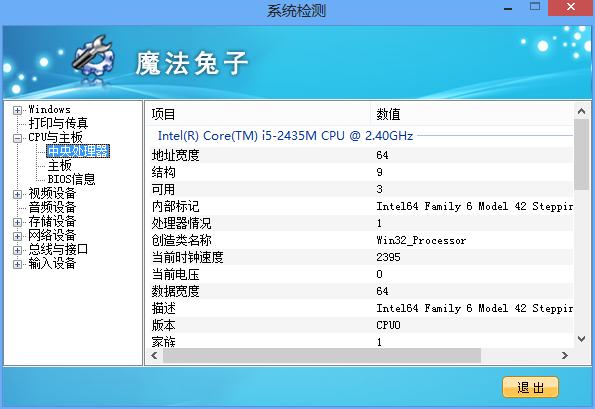Expand the 网络设备 node

[17, 236]
